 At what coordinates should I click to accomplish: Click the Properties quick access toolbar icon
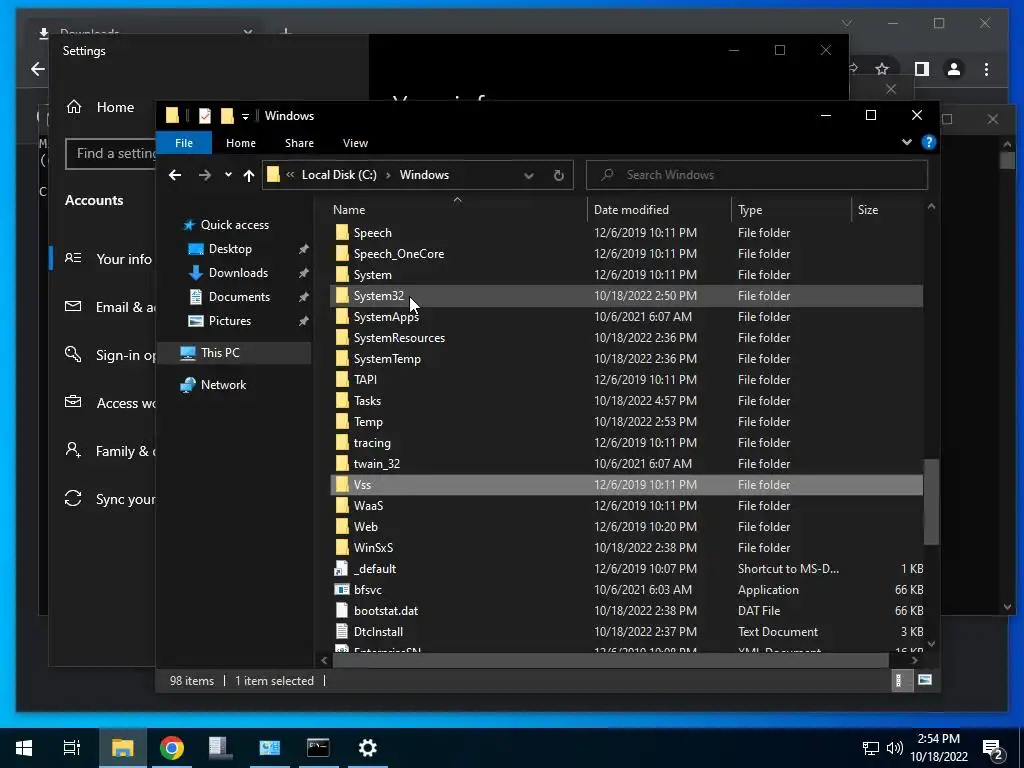[x=205, y=116]
